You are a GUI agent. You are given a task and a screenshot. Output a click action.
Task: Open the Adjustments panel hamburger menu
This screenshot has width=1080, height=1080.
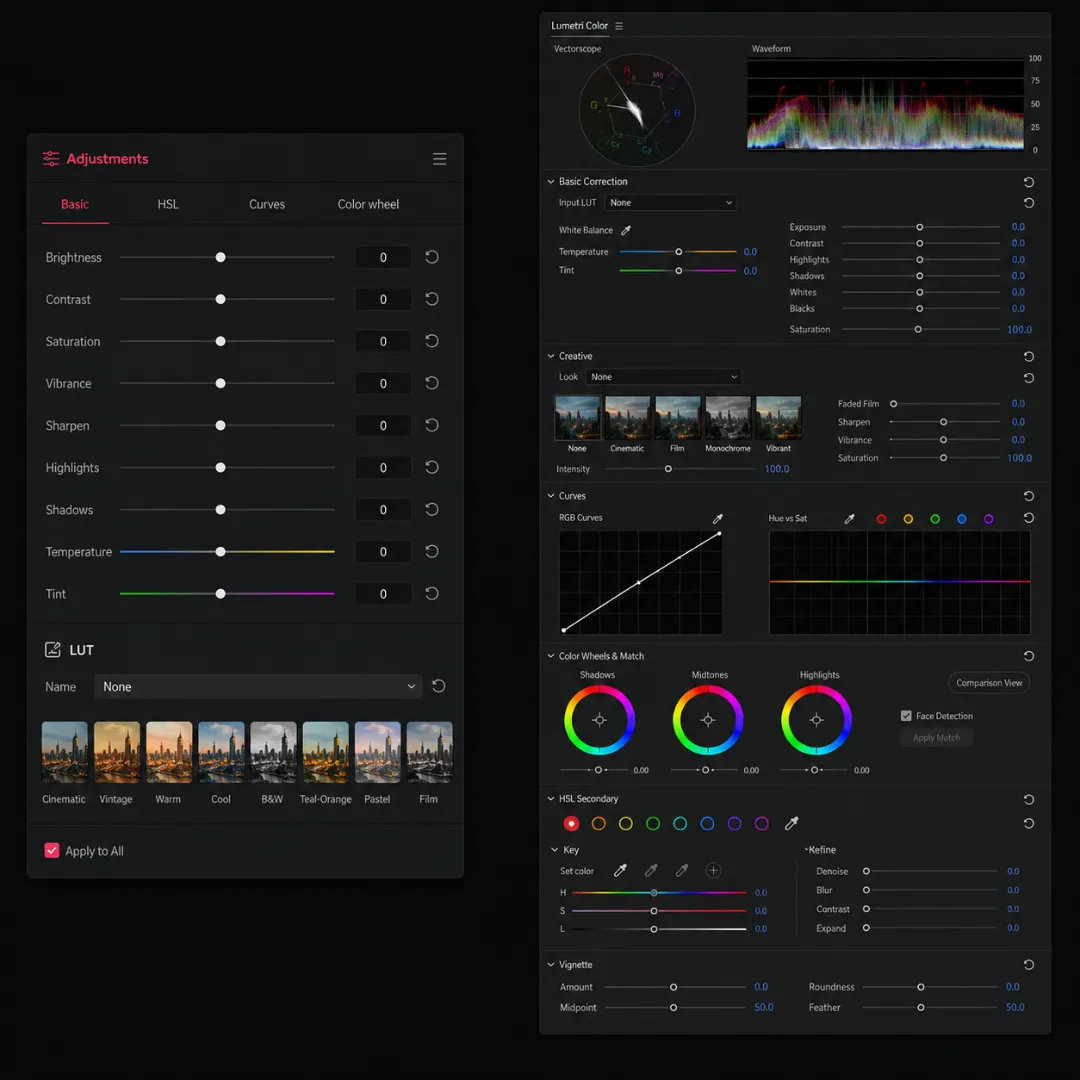(x=439, y=159)
